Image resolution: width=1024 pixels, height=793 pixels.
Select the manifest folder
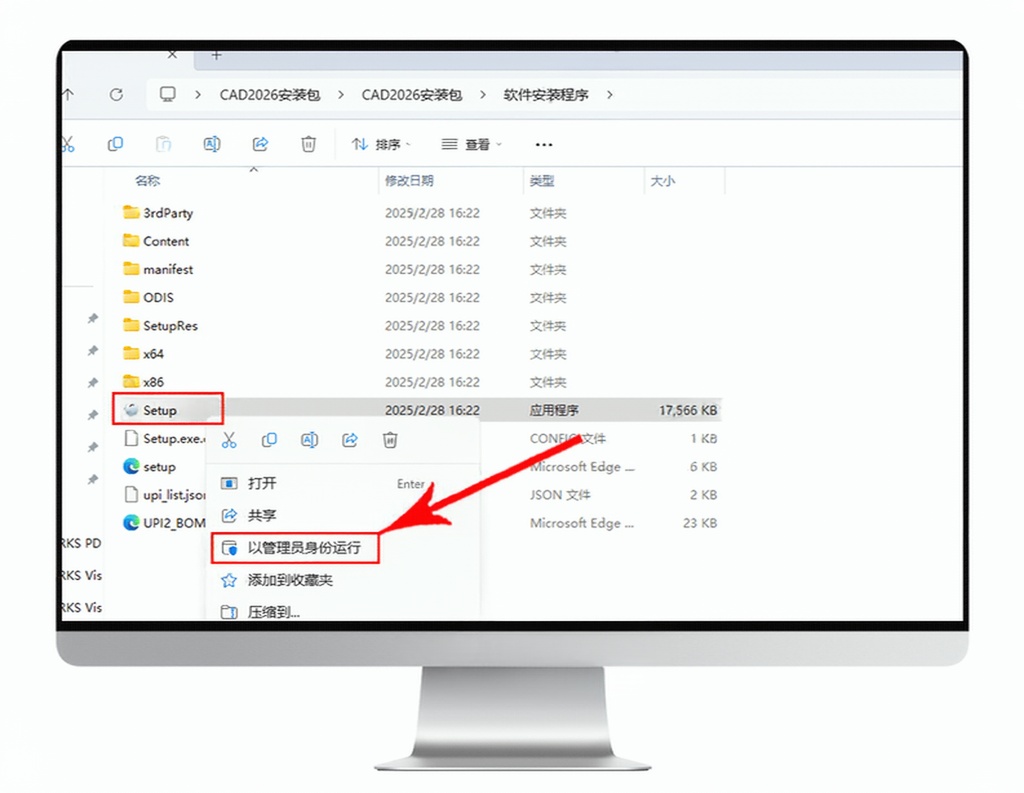click(158, 269)
